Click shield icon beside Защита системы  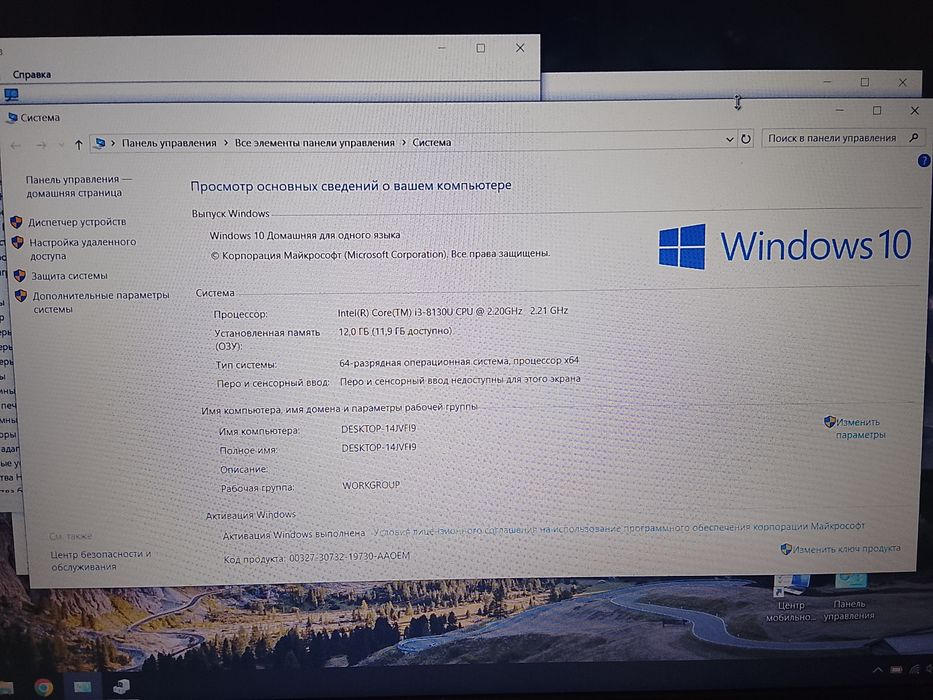tap(20, 276)
